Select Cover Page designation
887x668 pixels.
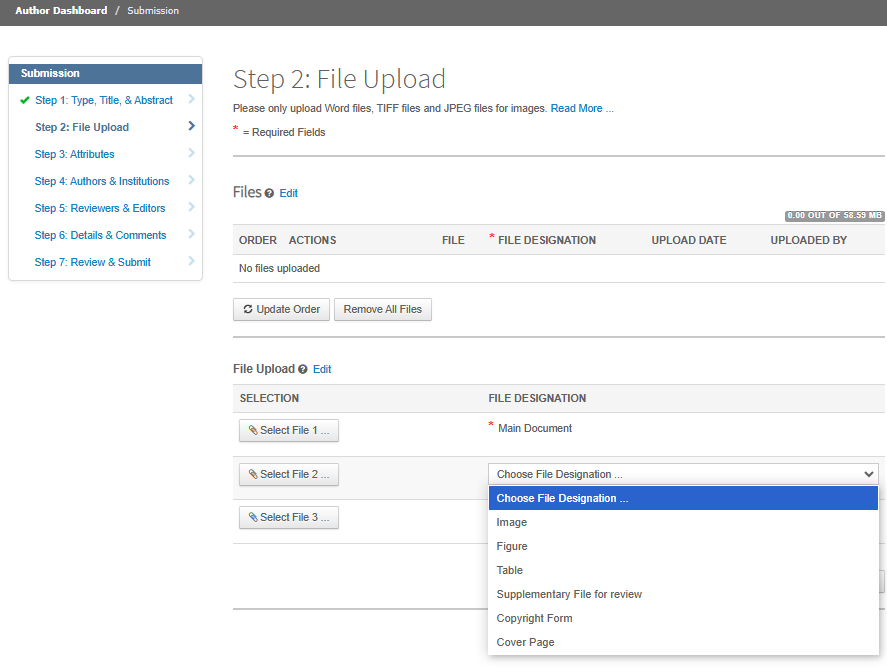[x=683, y=643]
